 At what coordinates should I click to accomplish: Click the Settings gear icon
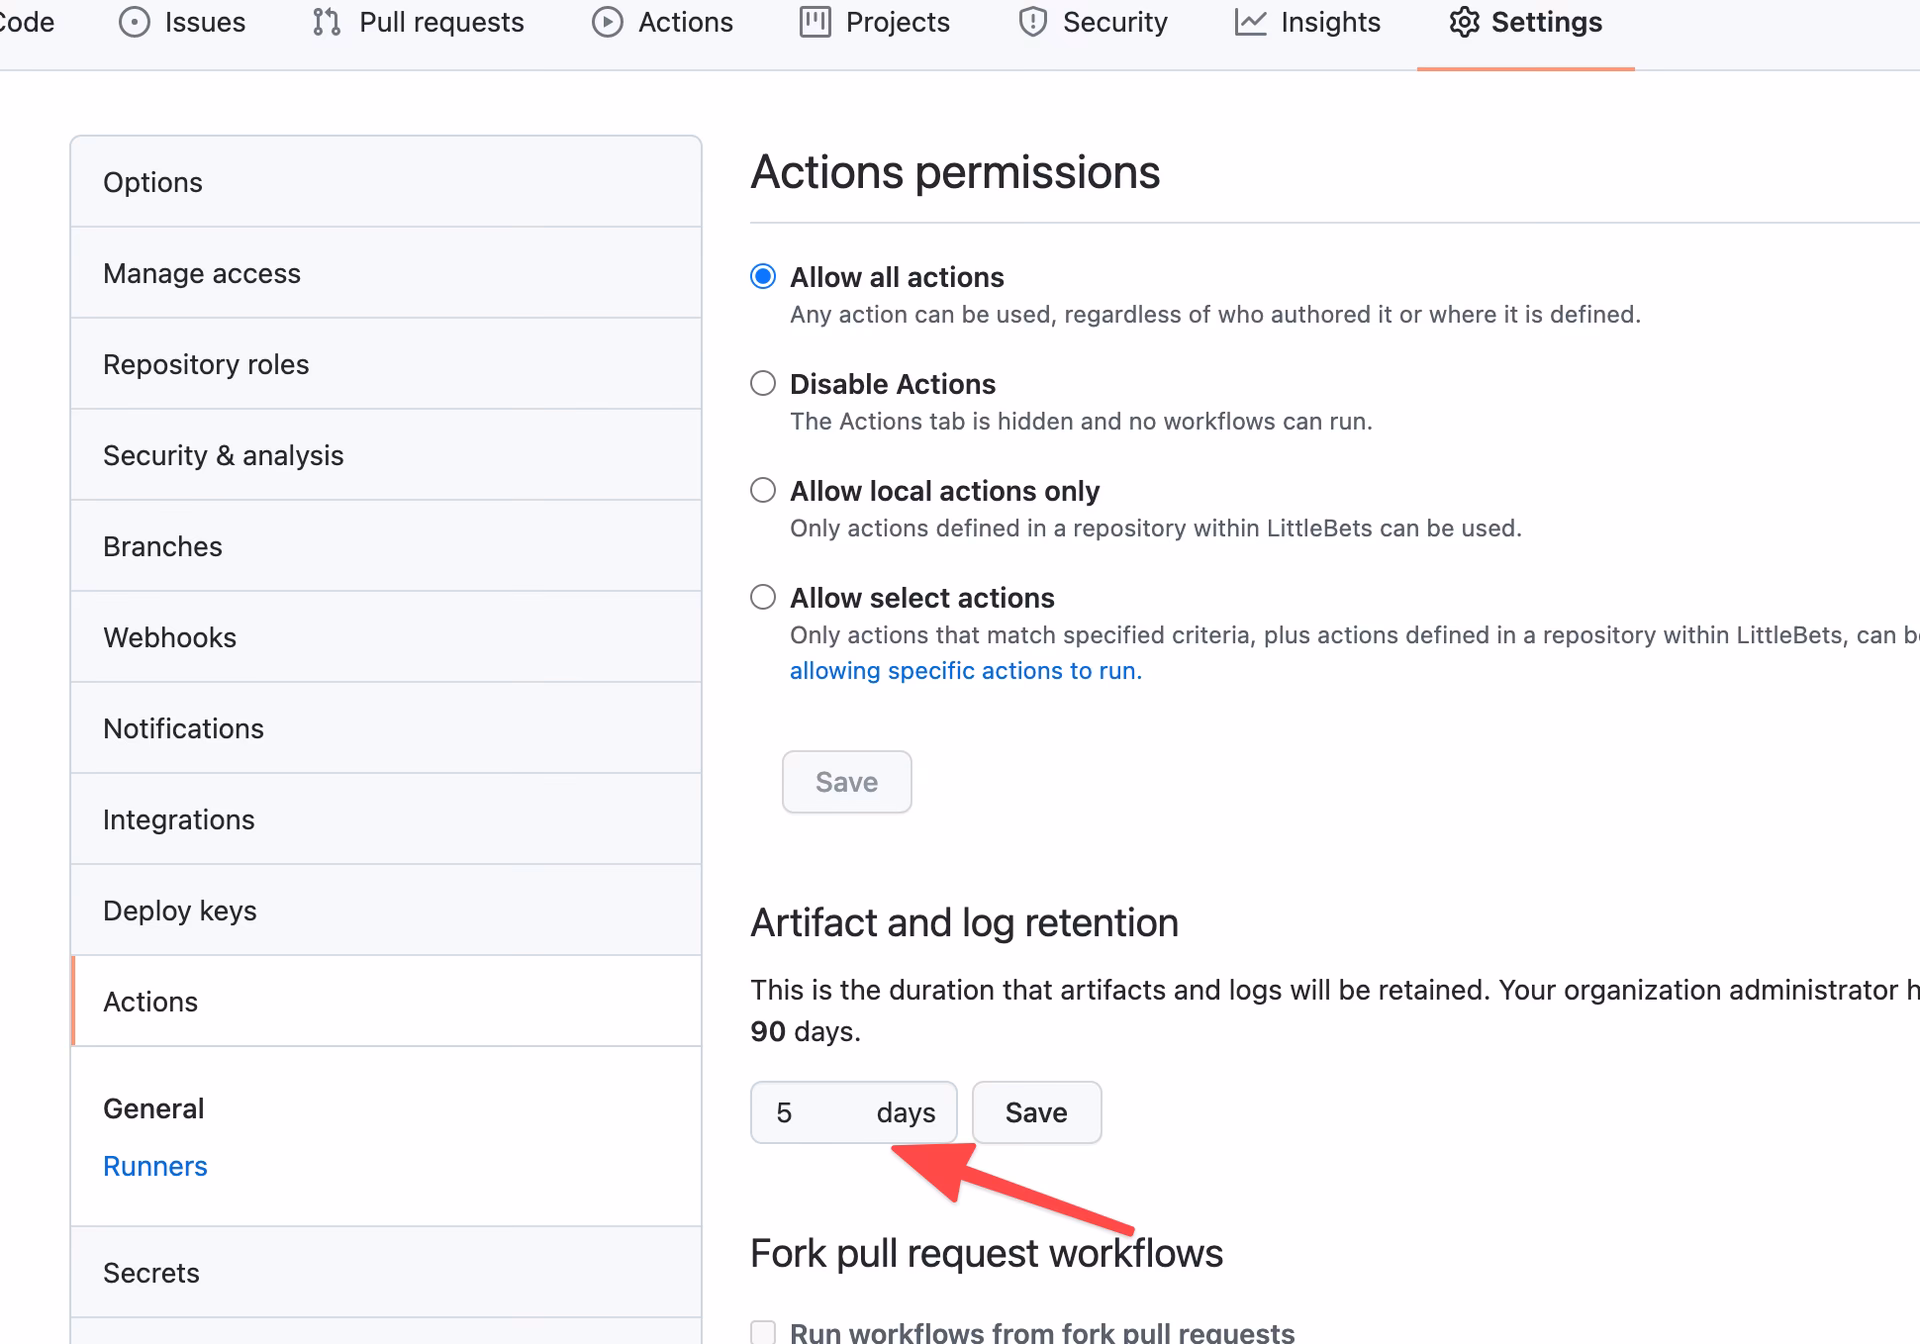pyautogui.click(x=1464, y=22)
